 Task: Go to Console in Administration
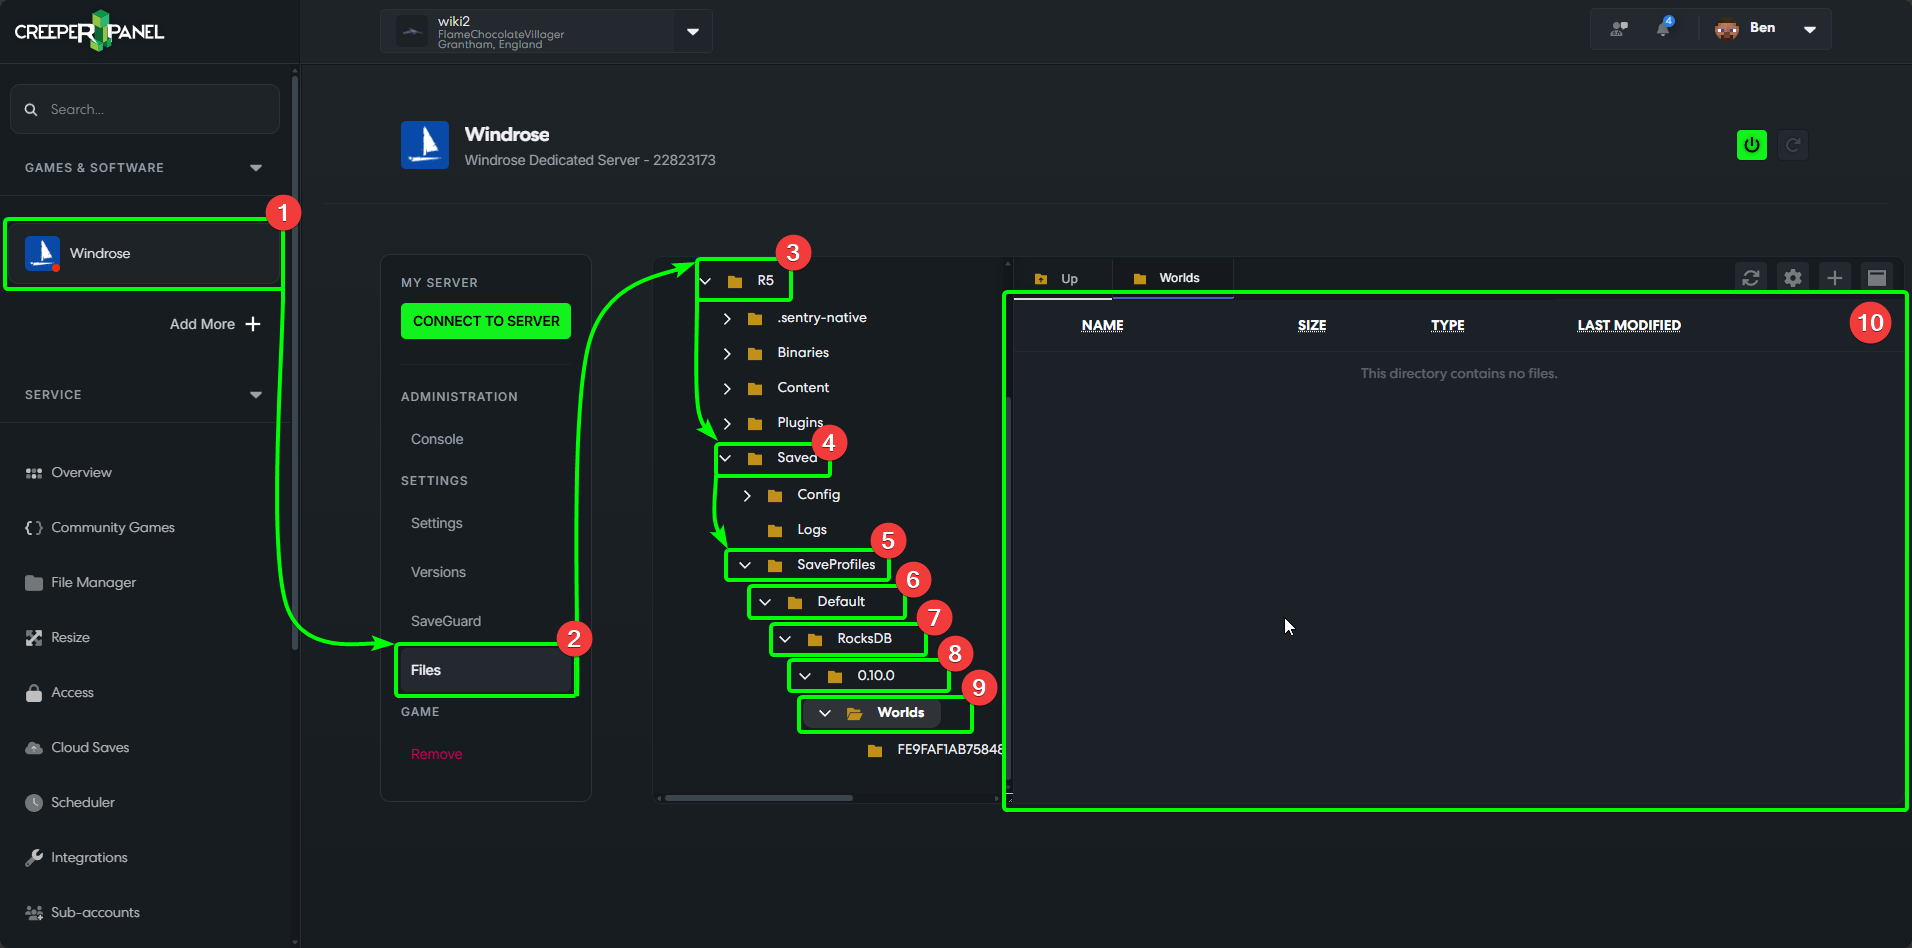[x=437, y=439]
